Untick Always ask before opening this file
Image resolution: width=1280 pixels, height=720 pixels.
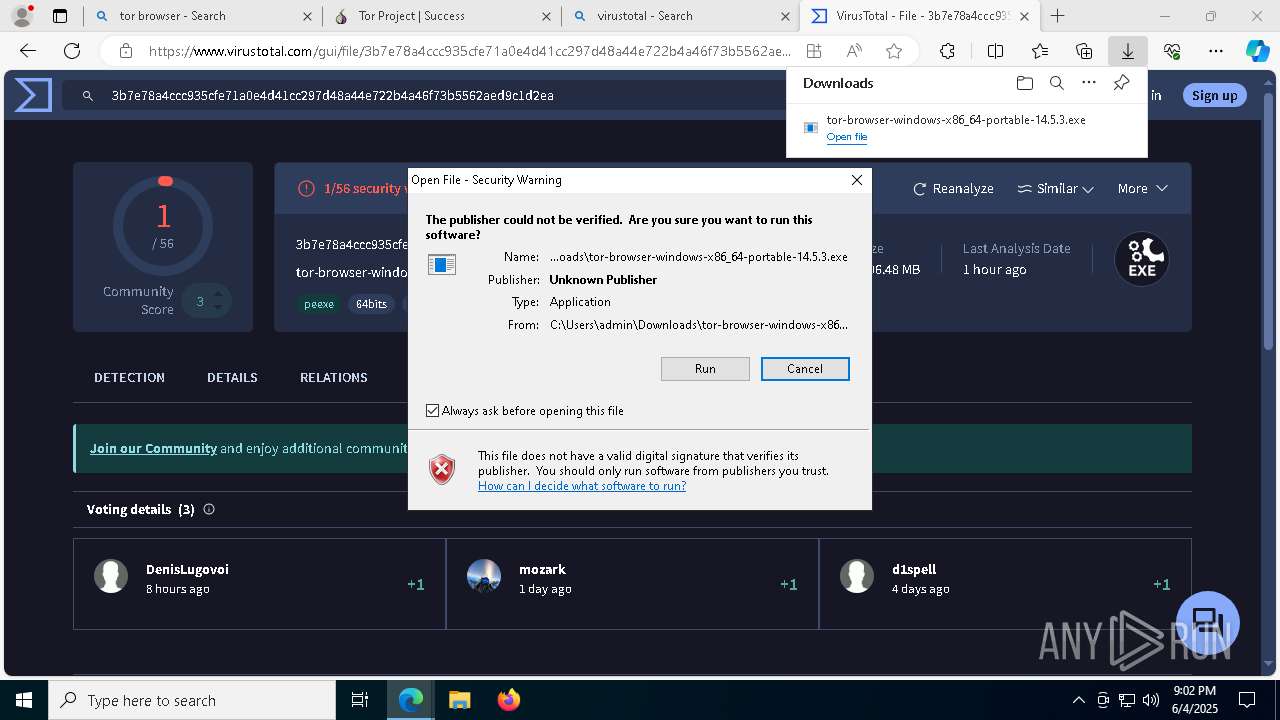(x=432, y=411)
